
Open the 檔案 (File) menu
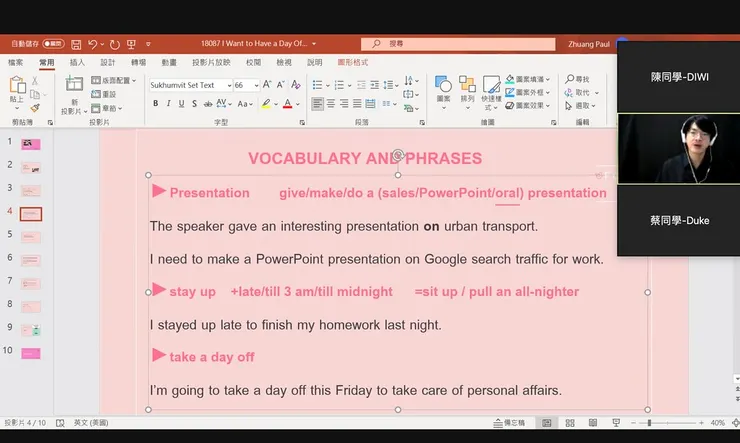coord(15,62)
